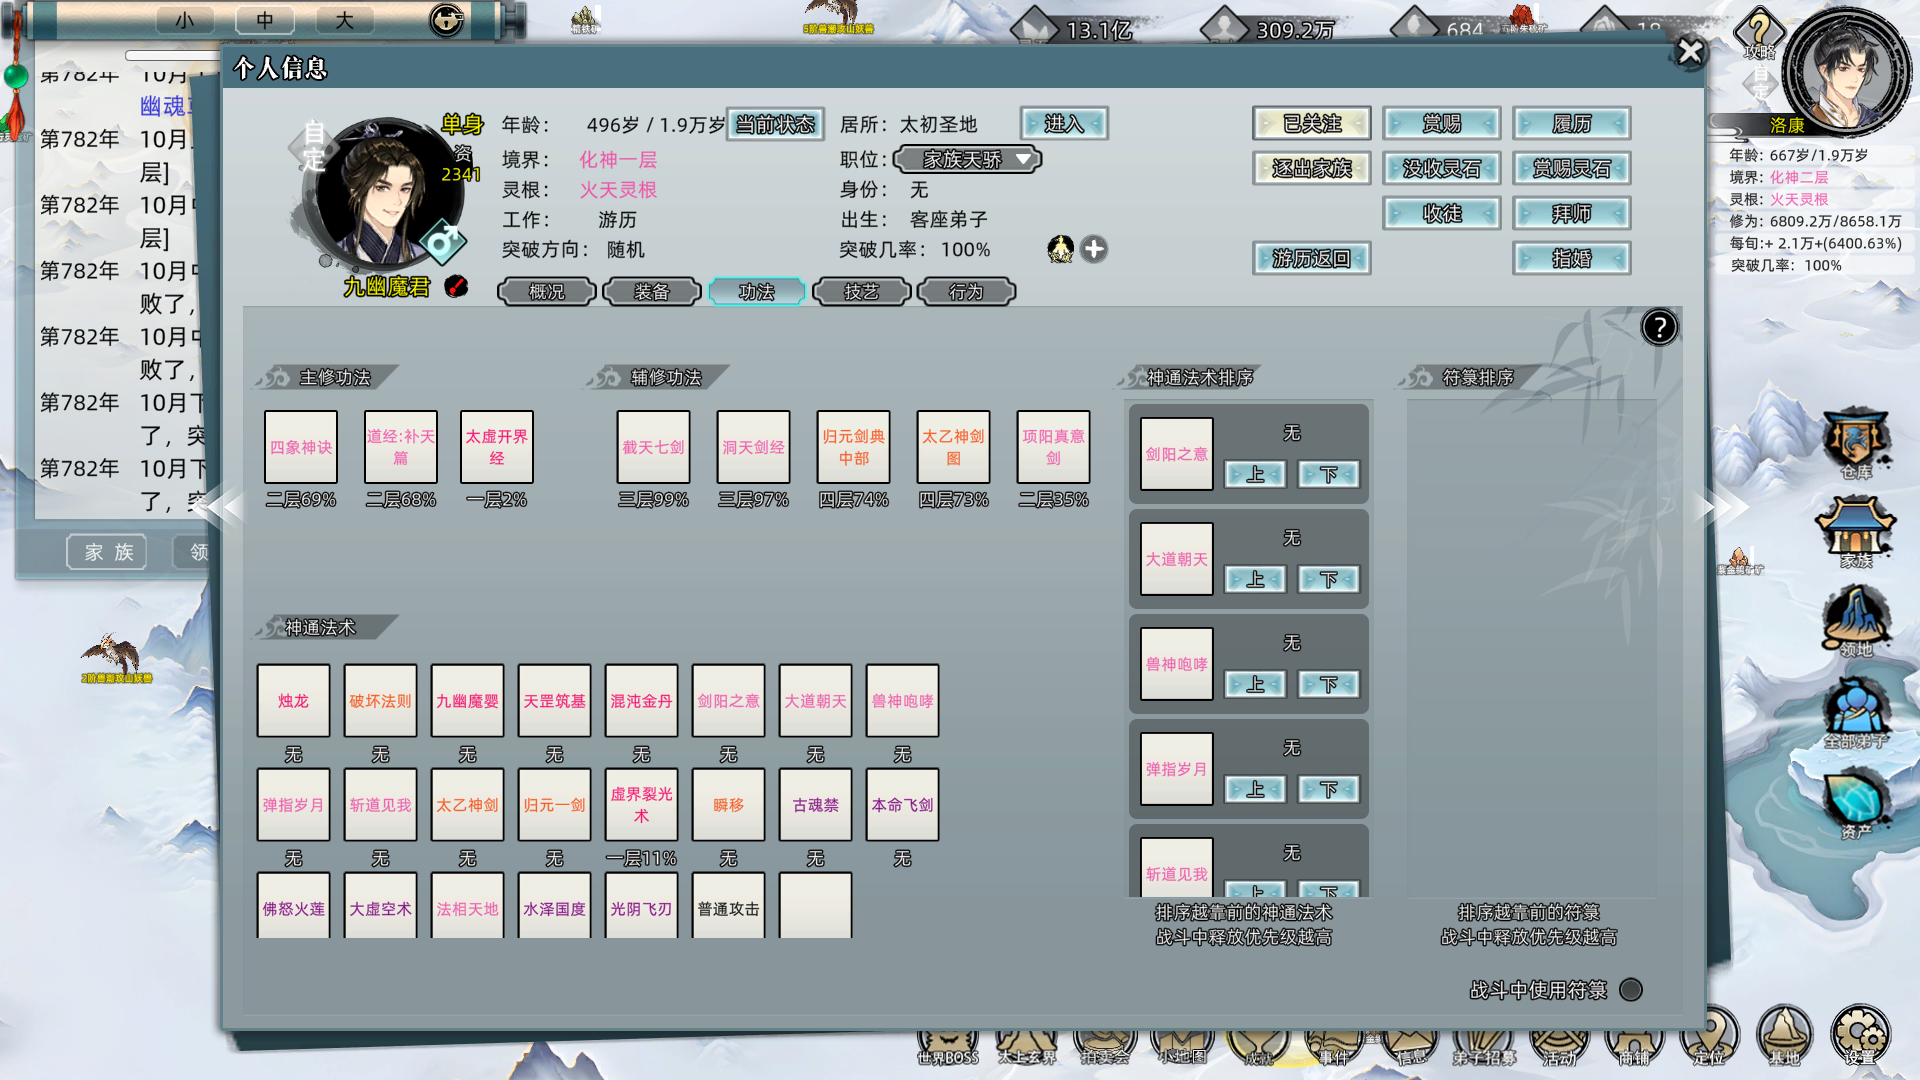Click the plus icon beside breakthrough rate
1920x1080 pixels.
(1094, 249)
